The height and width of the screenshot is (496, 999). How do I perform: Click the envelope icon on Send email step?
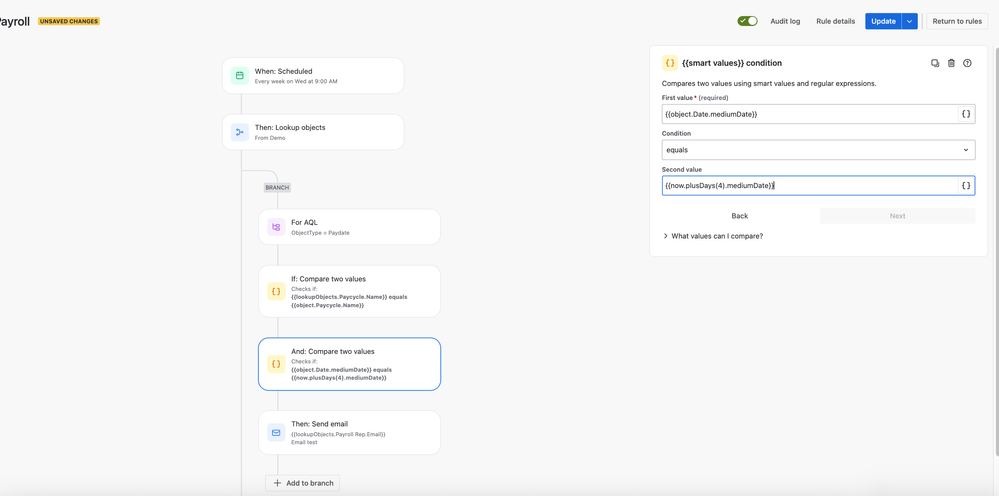point(276,432)
